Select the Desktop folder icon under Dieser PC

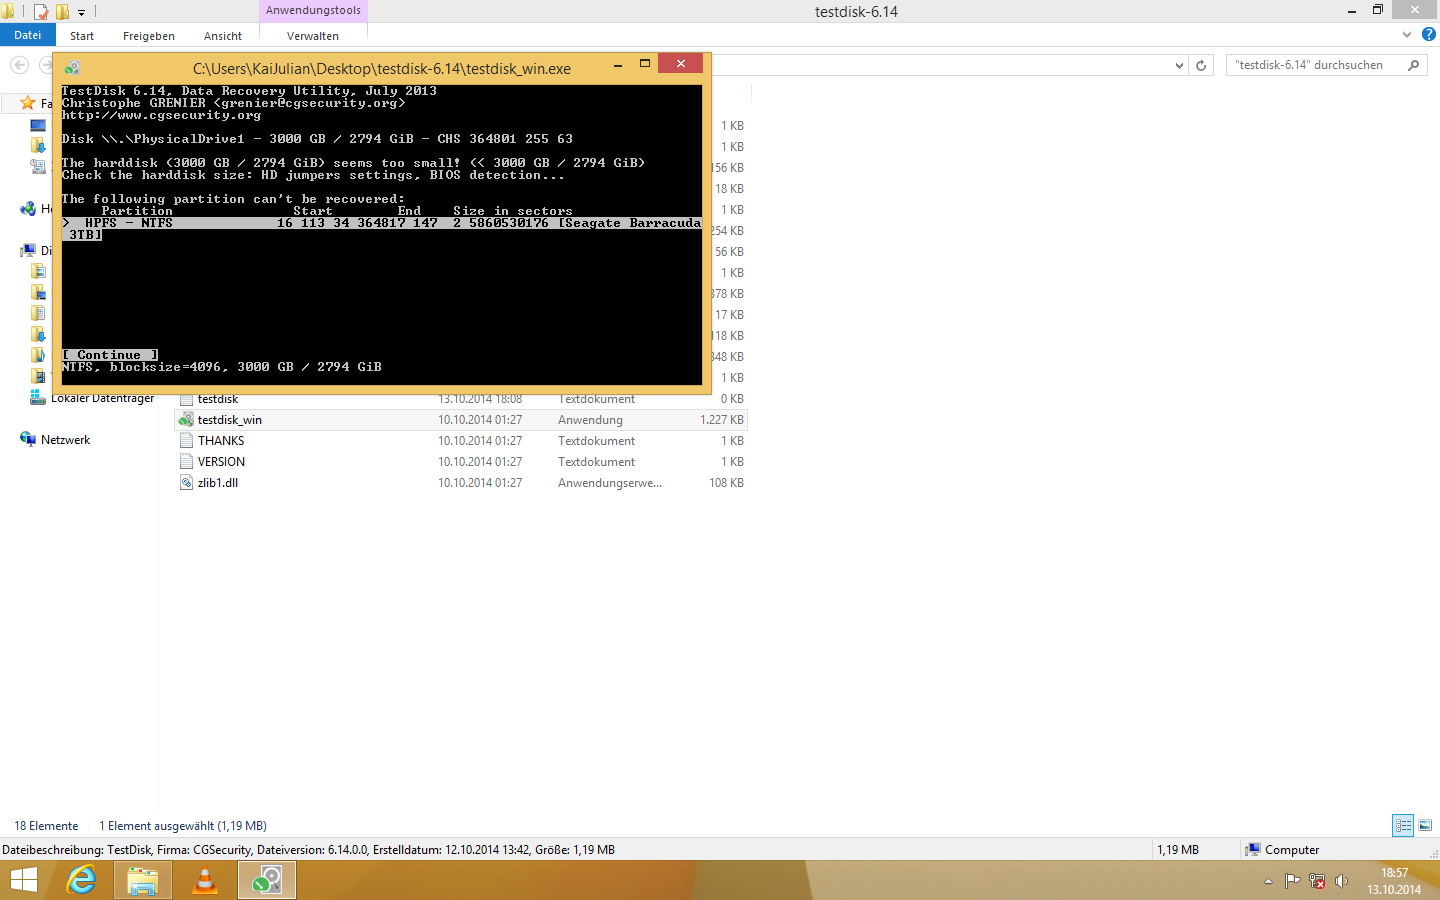click(38, 292)
